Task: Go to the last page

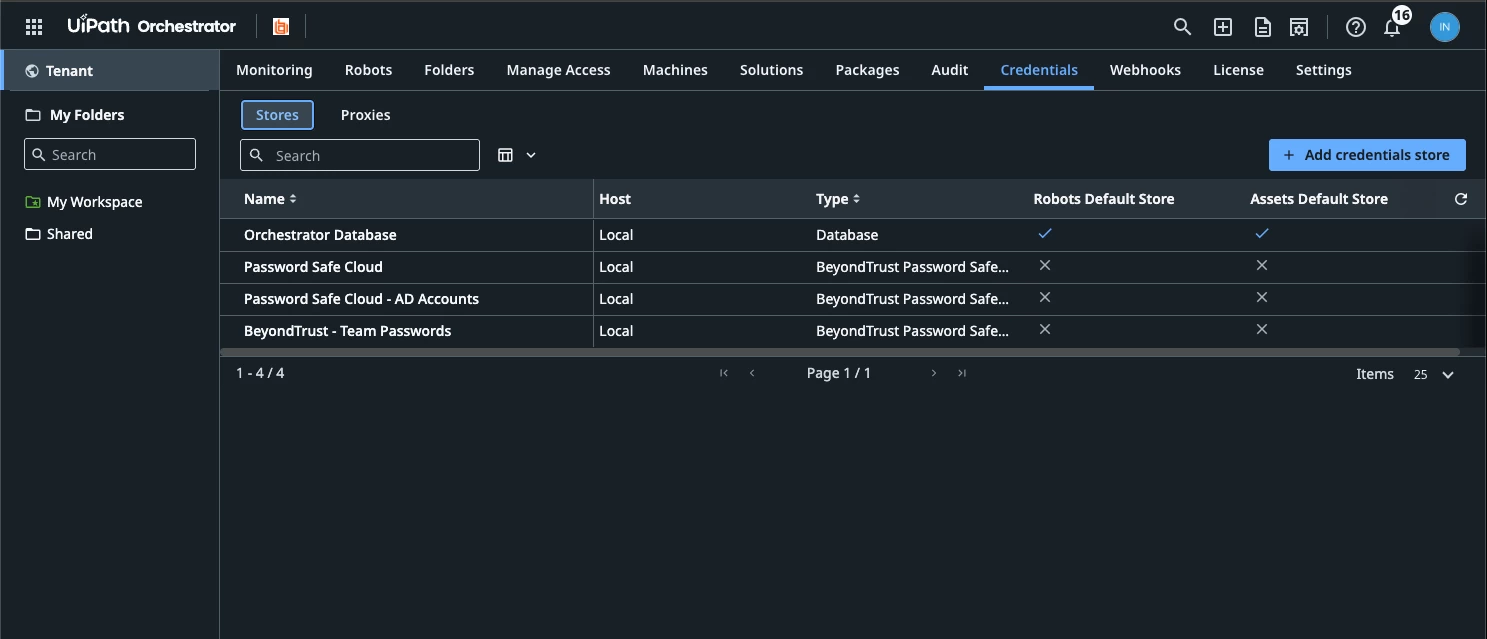Action: click(x=962, y=373)
